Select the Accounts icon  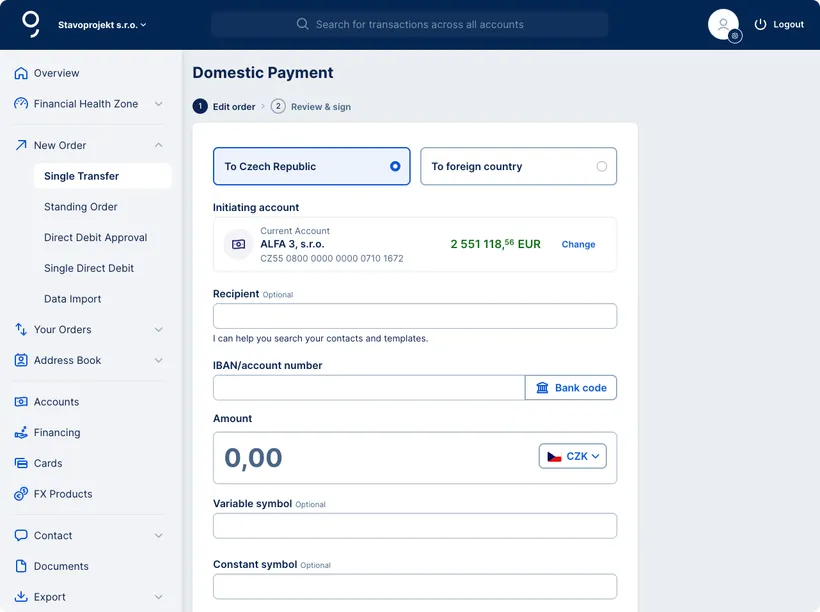pyautogui.click(x=20, y=401)
